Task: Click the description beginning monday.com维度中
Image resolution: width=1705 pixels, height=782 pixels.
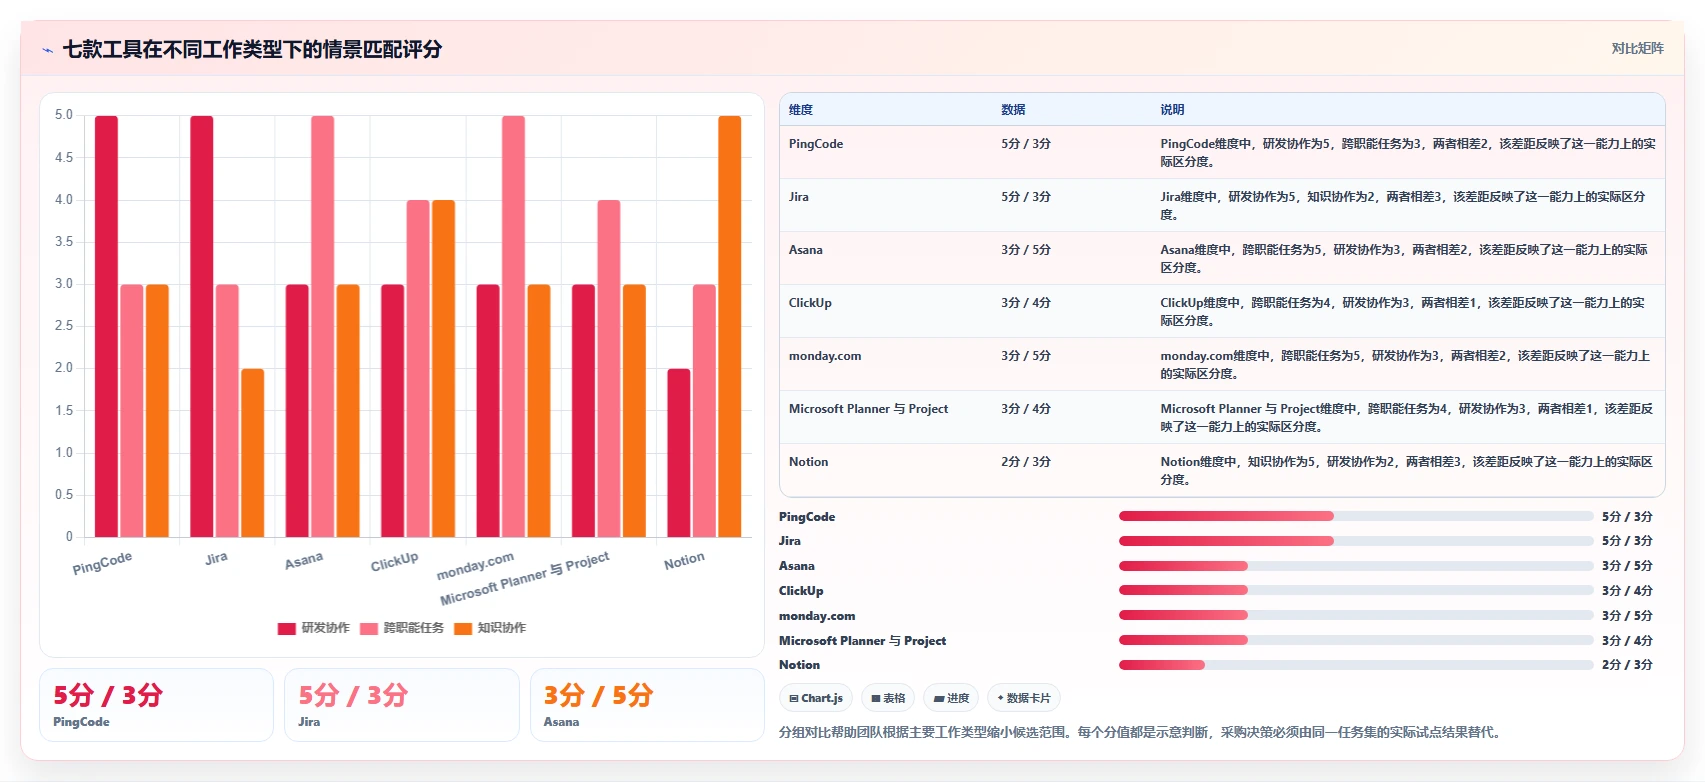Action: (x=1405, y=365)
